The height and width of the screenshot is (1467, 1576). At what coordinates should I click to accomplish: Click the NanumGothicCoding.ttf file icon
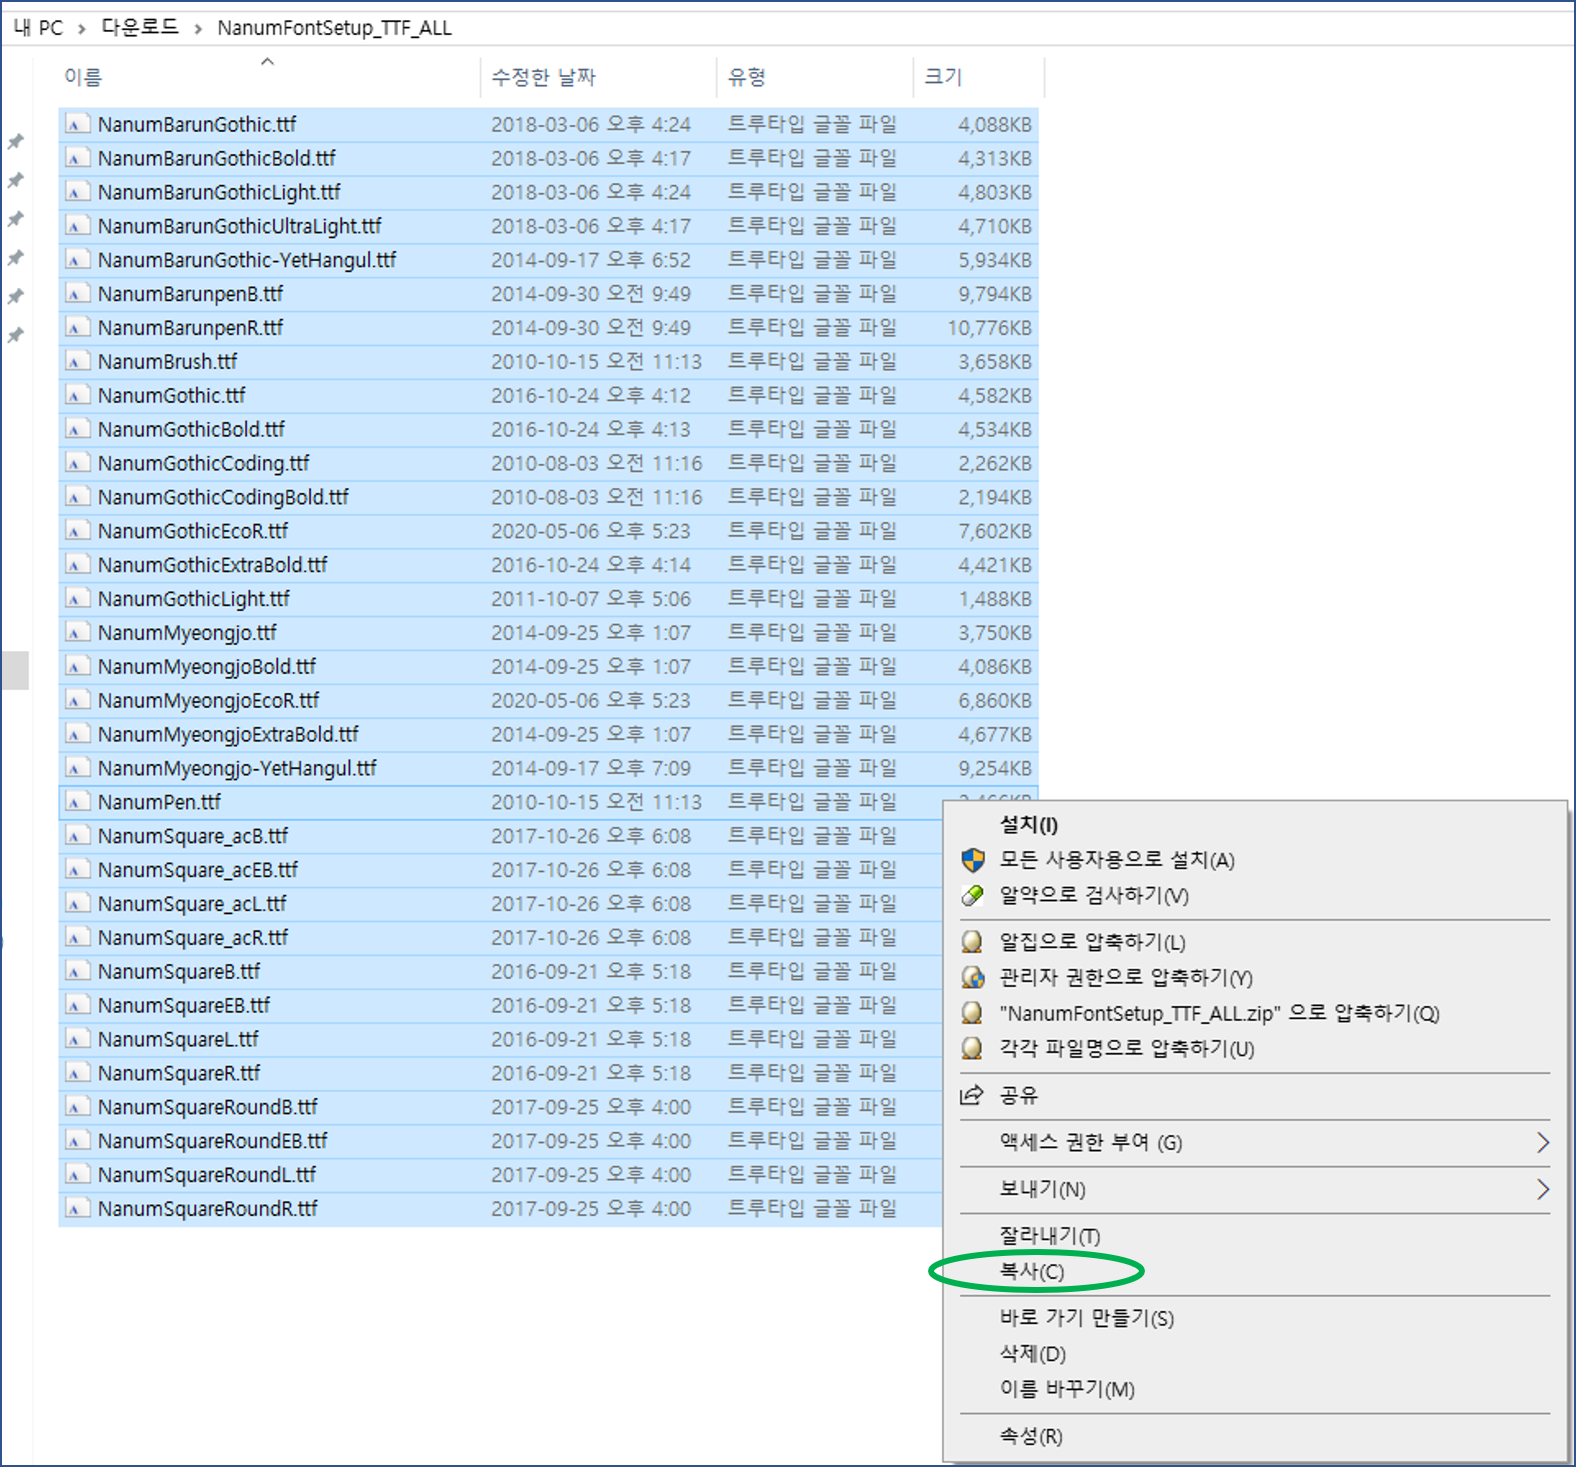pos(77,463)
